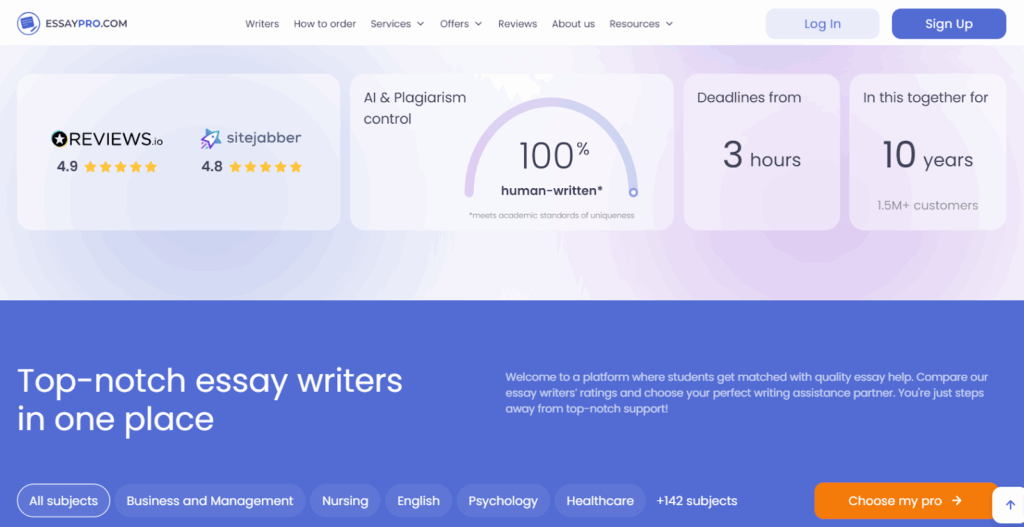The height and width of the screenshot is (527, 1024).
Task: Expand the Services dropdown menu
Action: click(x=397, y=24)
